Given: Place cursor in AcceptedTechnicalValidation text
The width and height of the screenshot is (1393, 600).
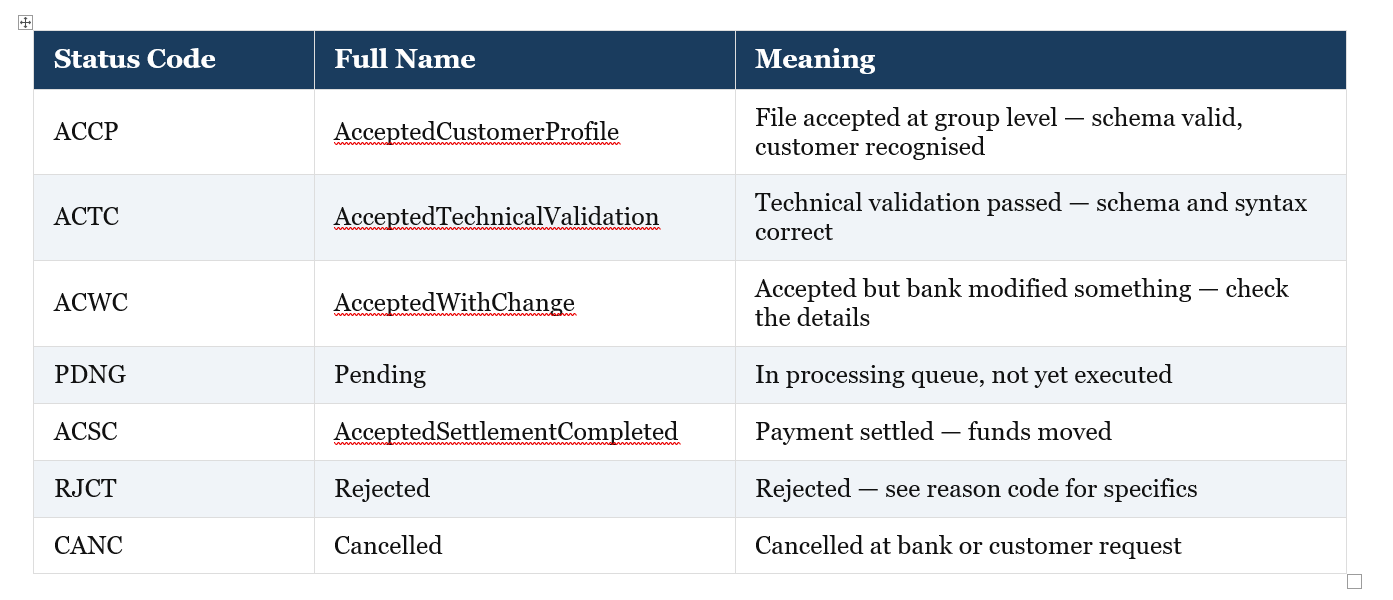Looking at the screenshot, I should 496,217.
